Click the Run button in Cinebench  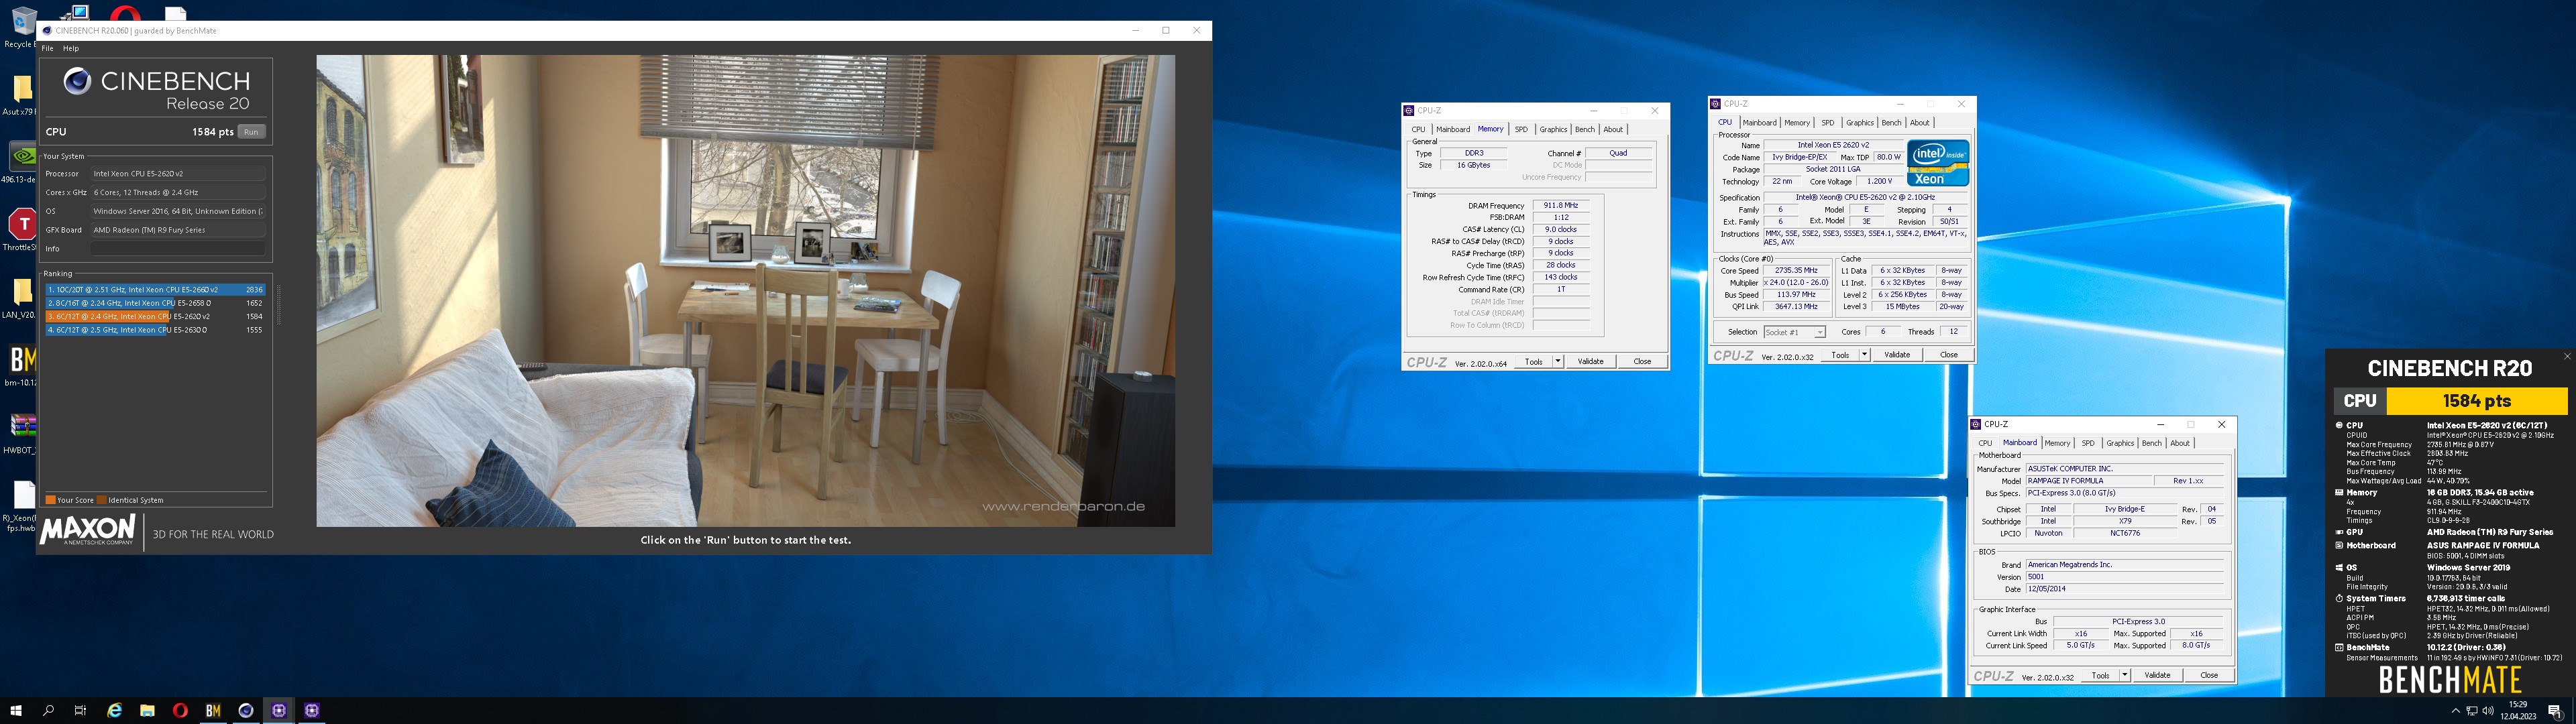(x=251, y=132)
